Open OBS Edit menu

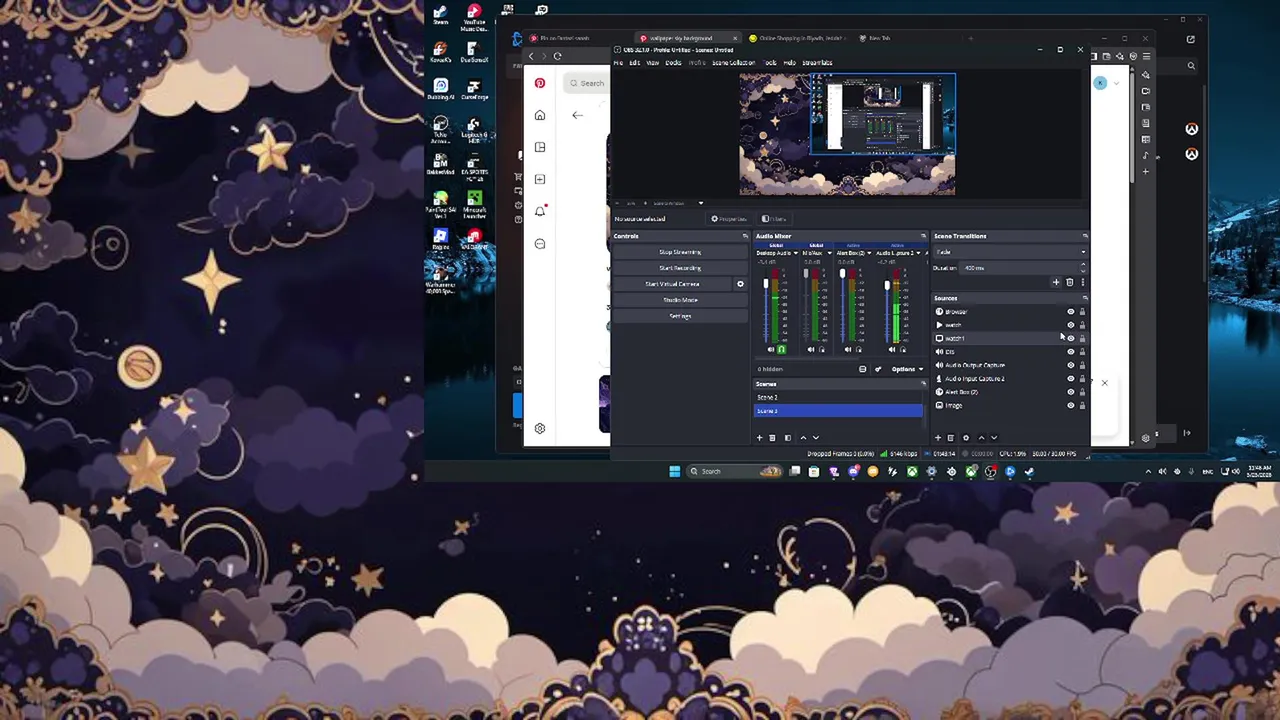pos(634,62)
